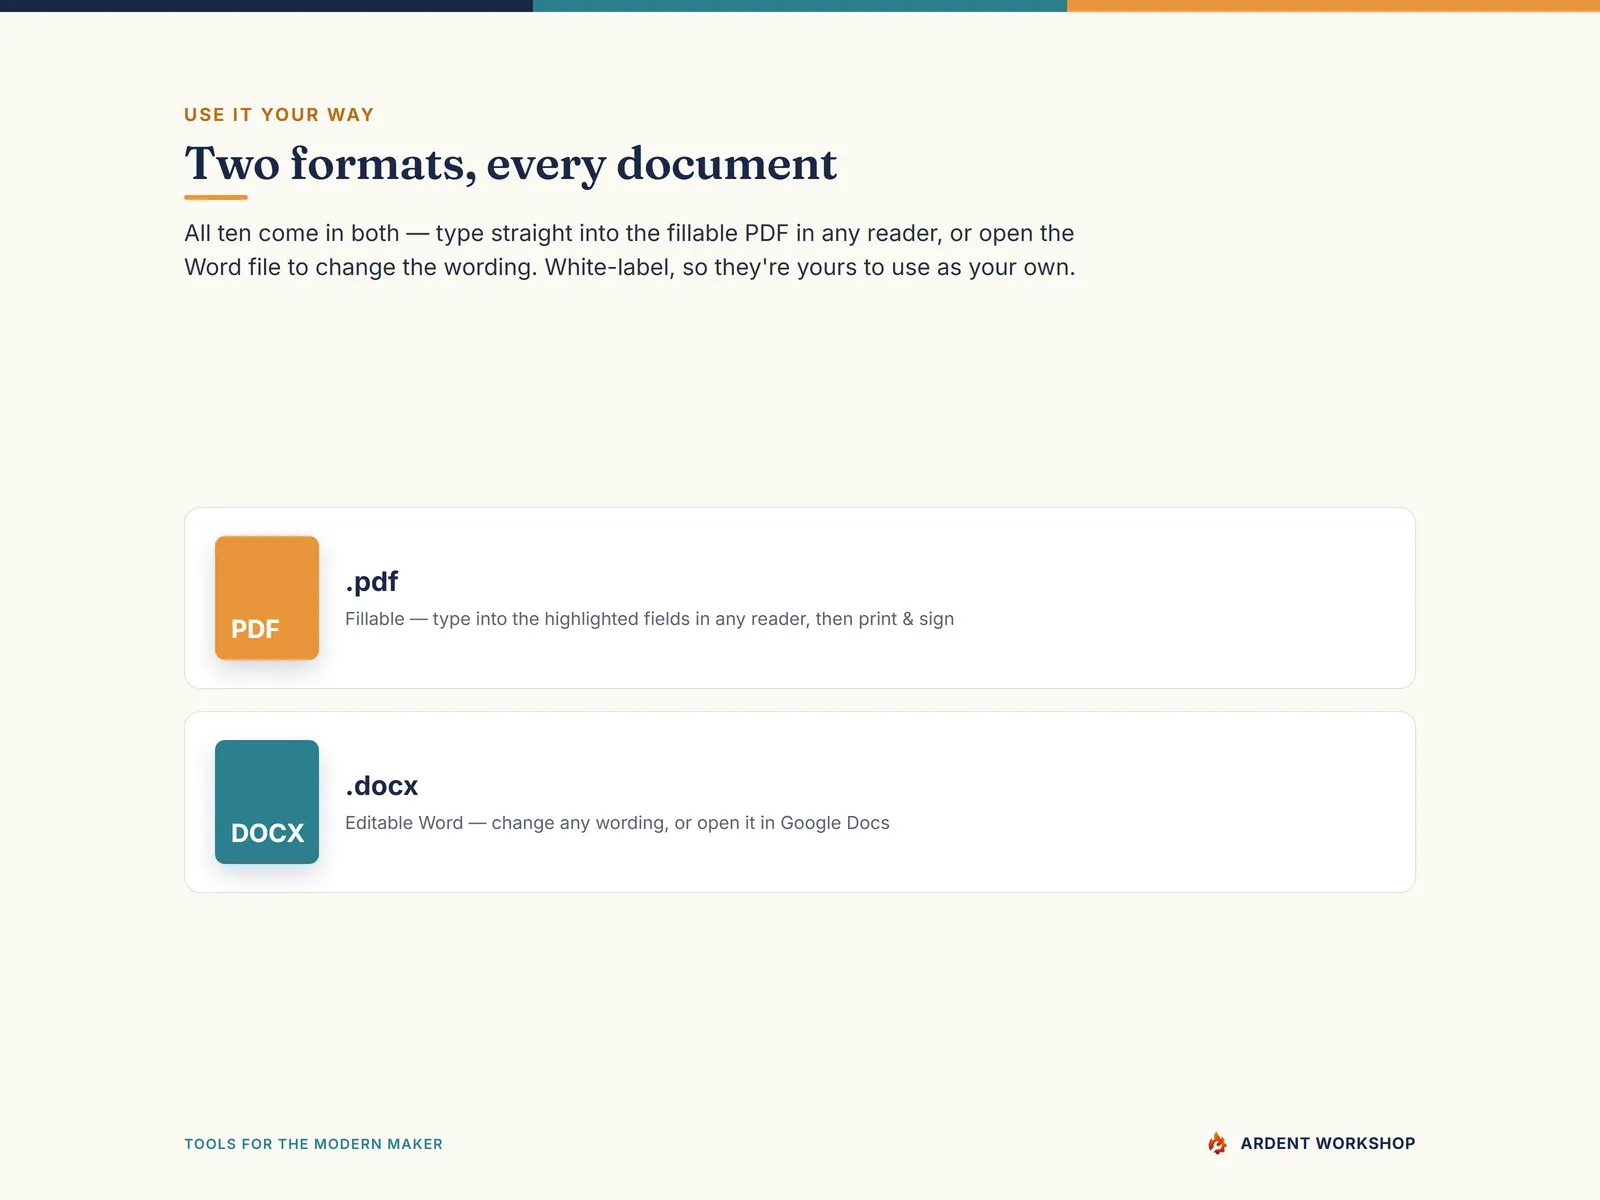Click the intro paragraph starting 'All ten come'
The image size is (1600, 1200).
click(630, 250)
